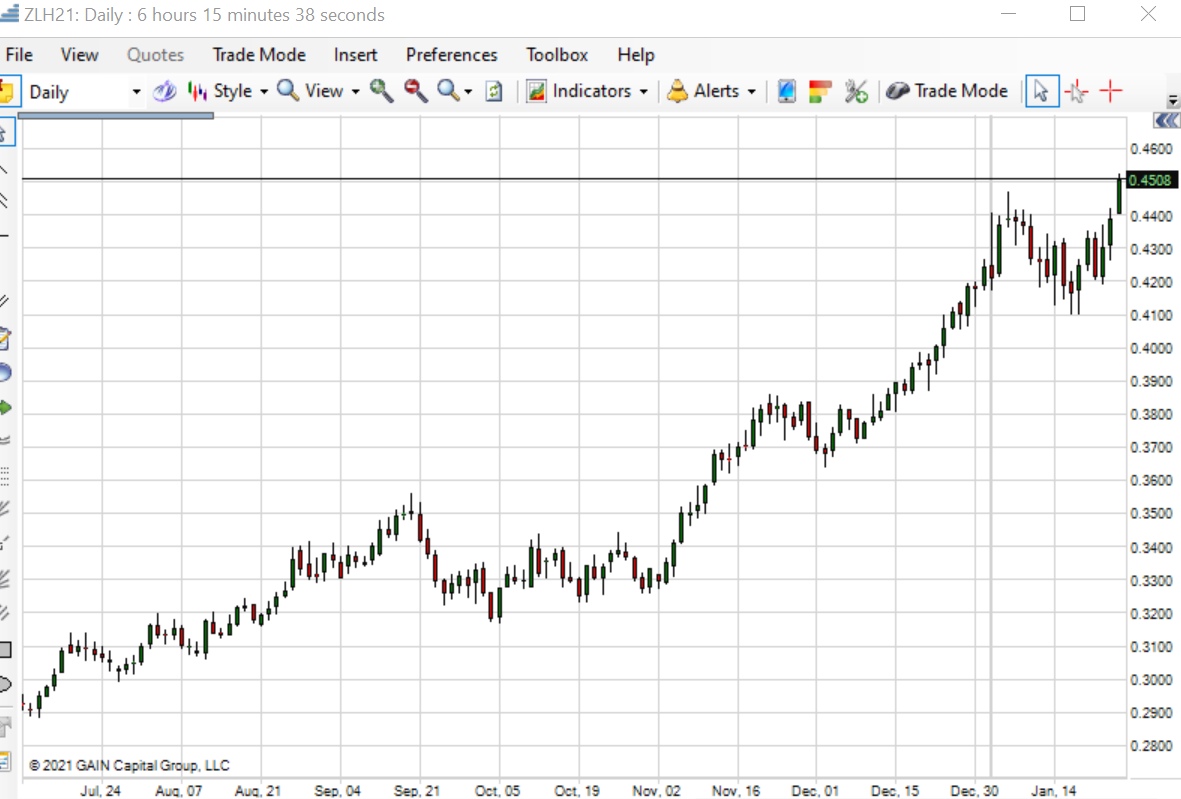Click the 0.2800 price axis label
This screenshot has width=1181, height=799.
[x=1151, y=746]
